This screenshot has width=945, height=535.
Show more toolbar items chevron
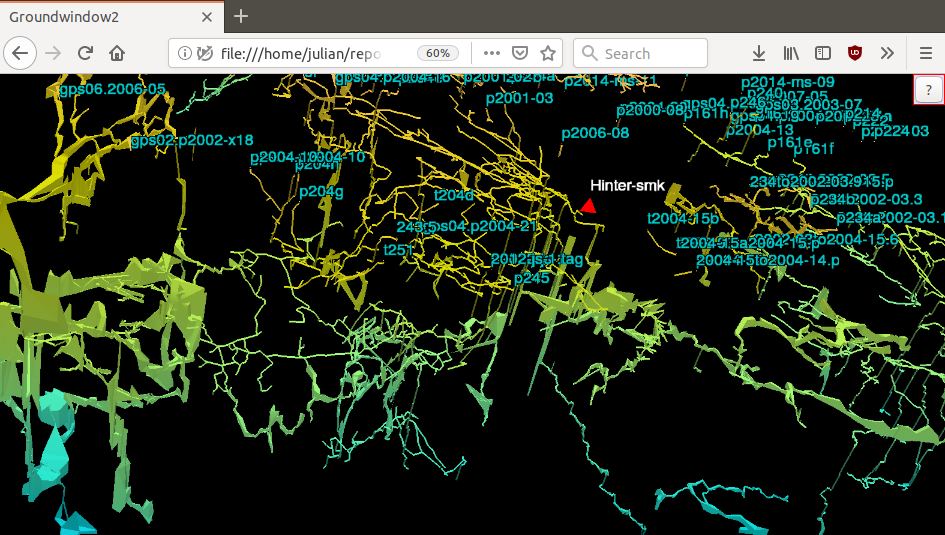click(x=887, y=53)
